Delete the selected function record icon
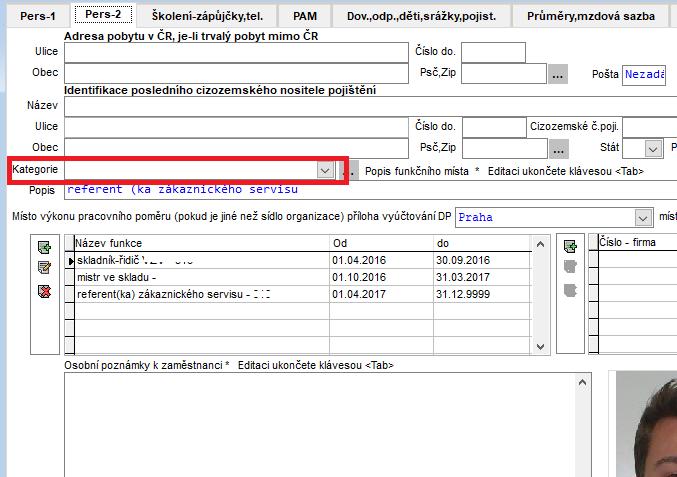The width and height of the screenshot is (677, 477). pos(44,291)
